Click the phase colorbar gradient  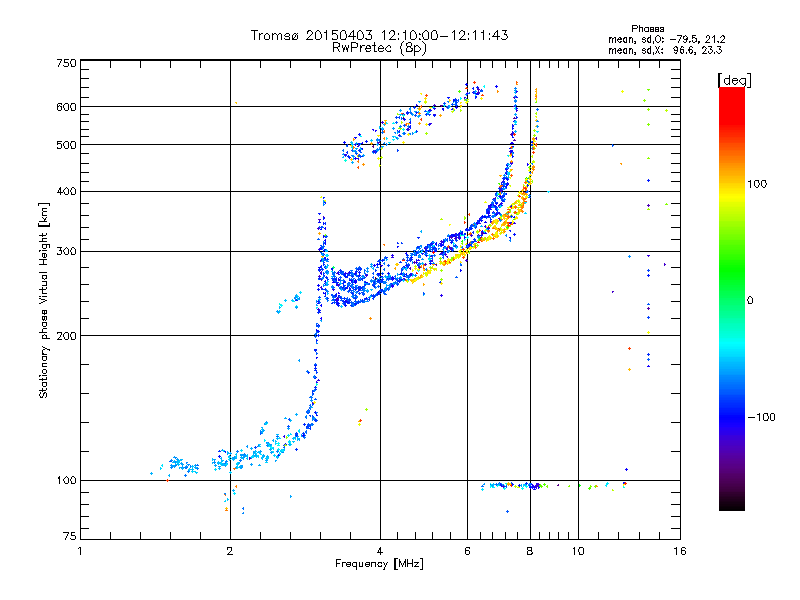[732, 299]
